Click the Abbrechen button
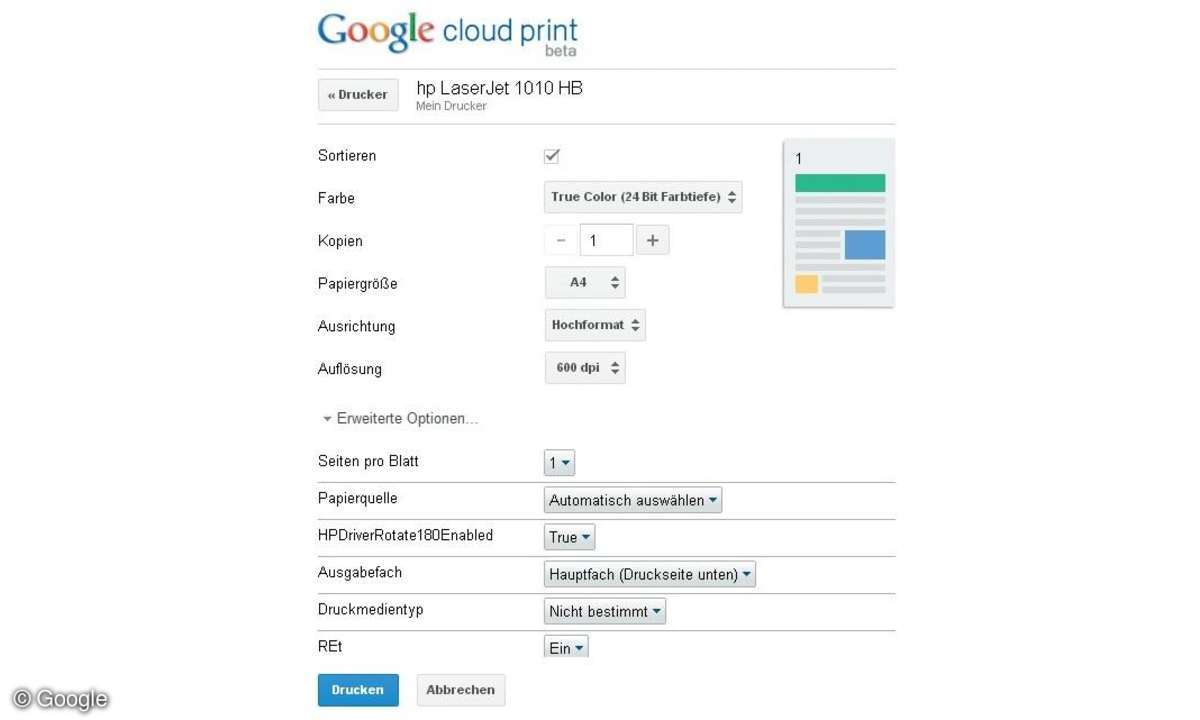Viewport: 1200px width, 720px height. (x=461, y=690)
